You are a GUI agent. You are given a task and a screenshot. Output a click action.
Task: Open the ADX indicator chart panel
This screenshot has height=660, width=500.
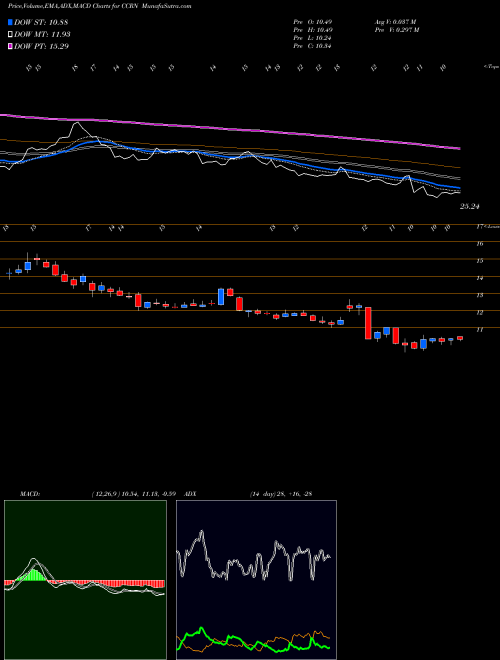256,580
